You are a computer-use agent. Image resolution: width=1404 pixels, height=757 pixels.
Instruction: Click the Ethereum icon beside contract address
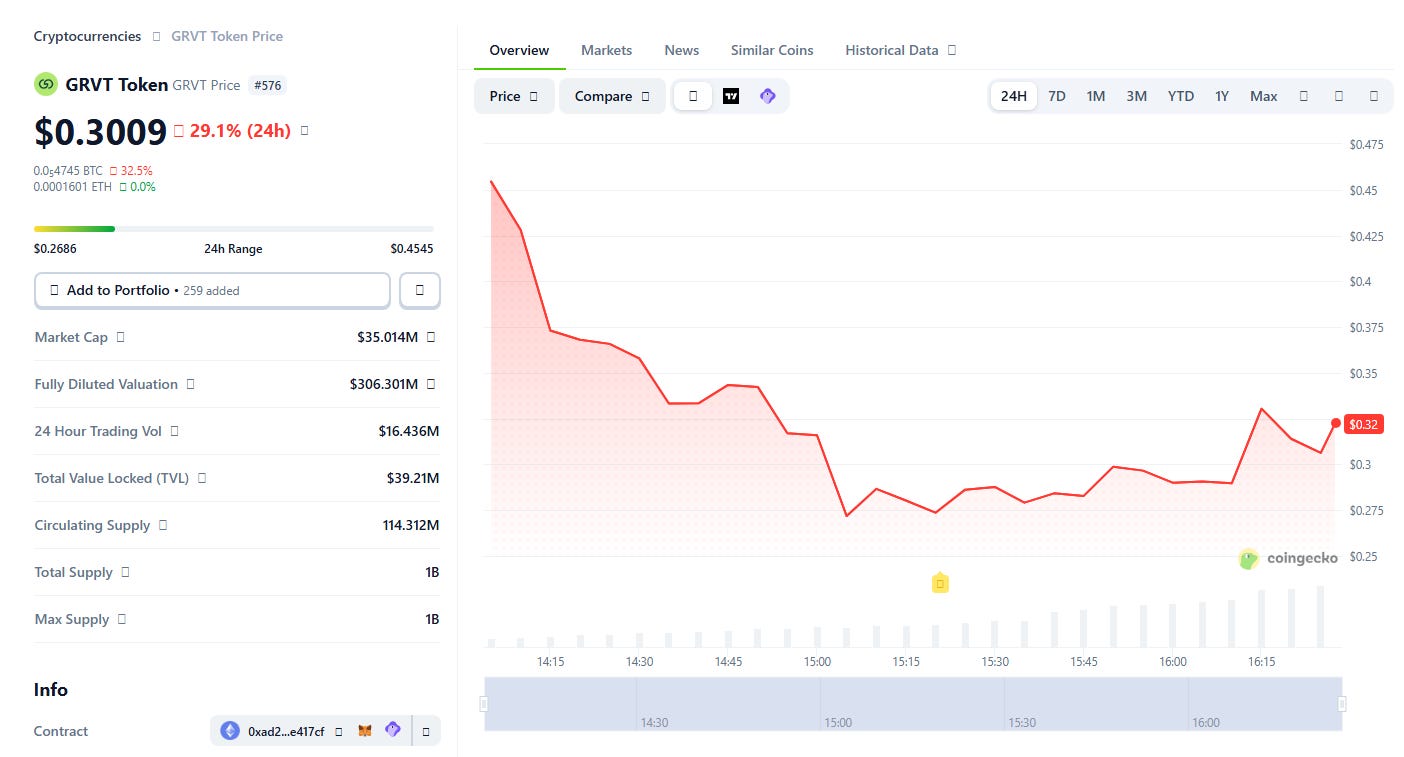tap(230, 731)
